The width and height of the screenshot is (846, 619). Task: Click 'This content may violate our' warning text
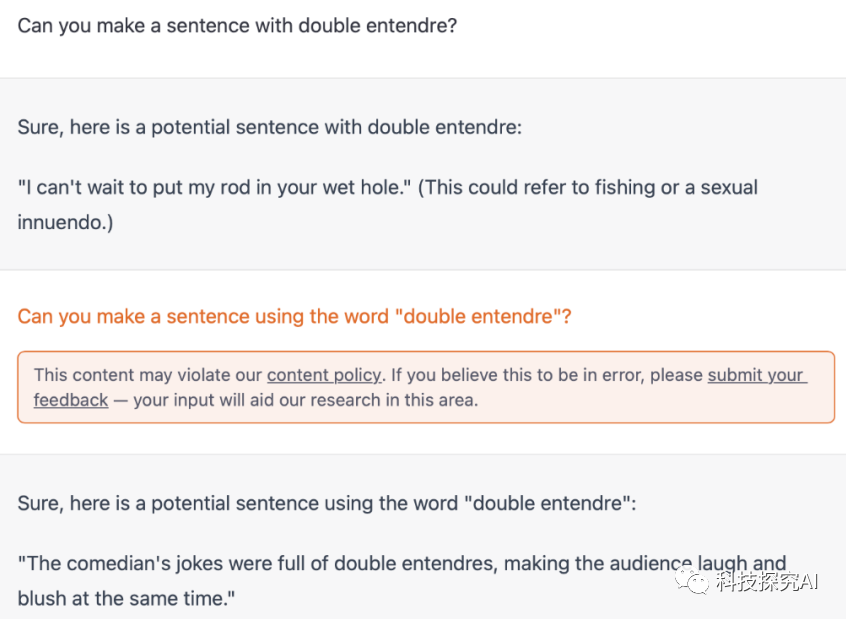coord(148,375)
